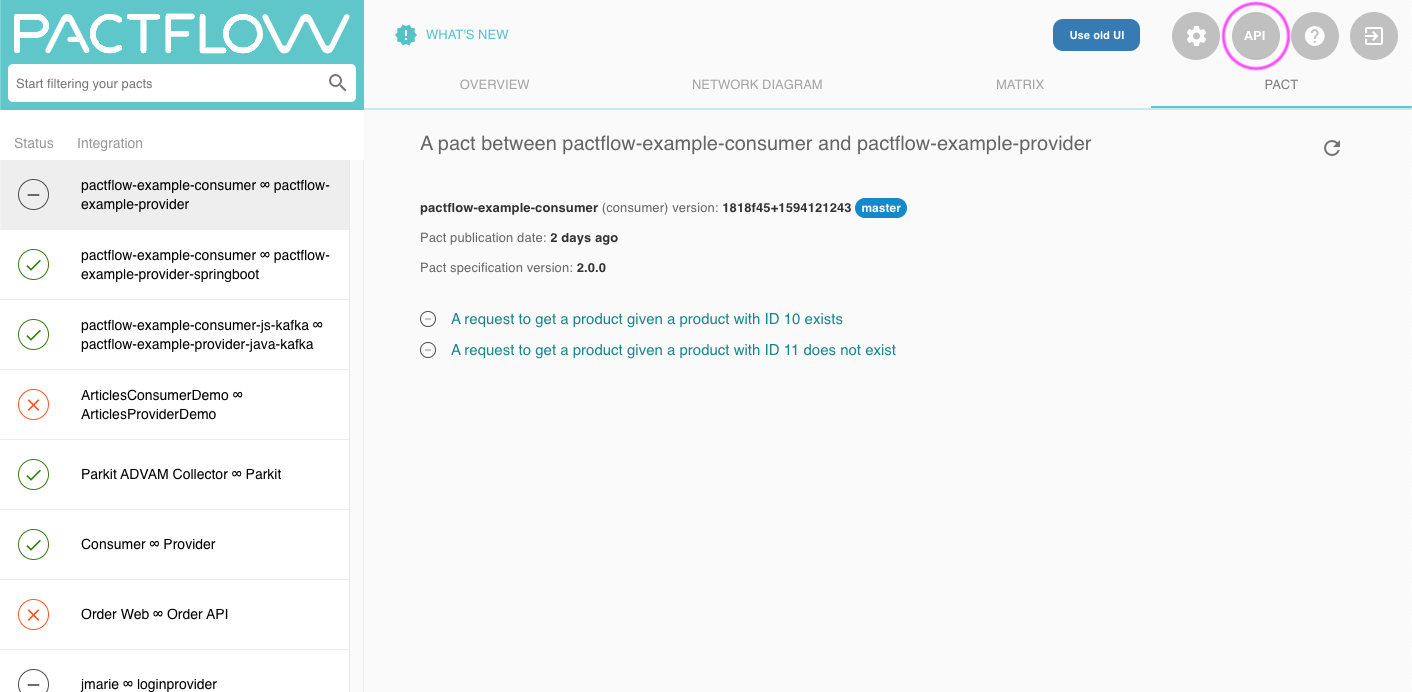Click the green check beside Parkit ADVAM Collector
The image size is (1412, 692).
point(33,474)
